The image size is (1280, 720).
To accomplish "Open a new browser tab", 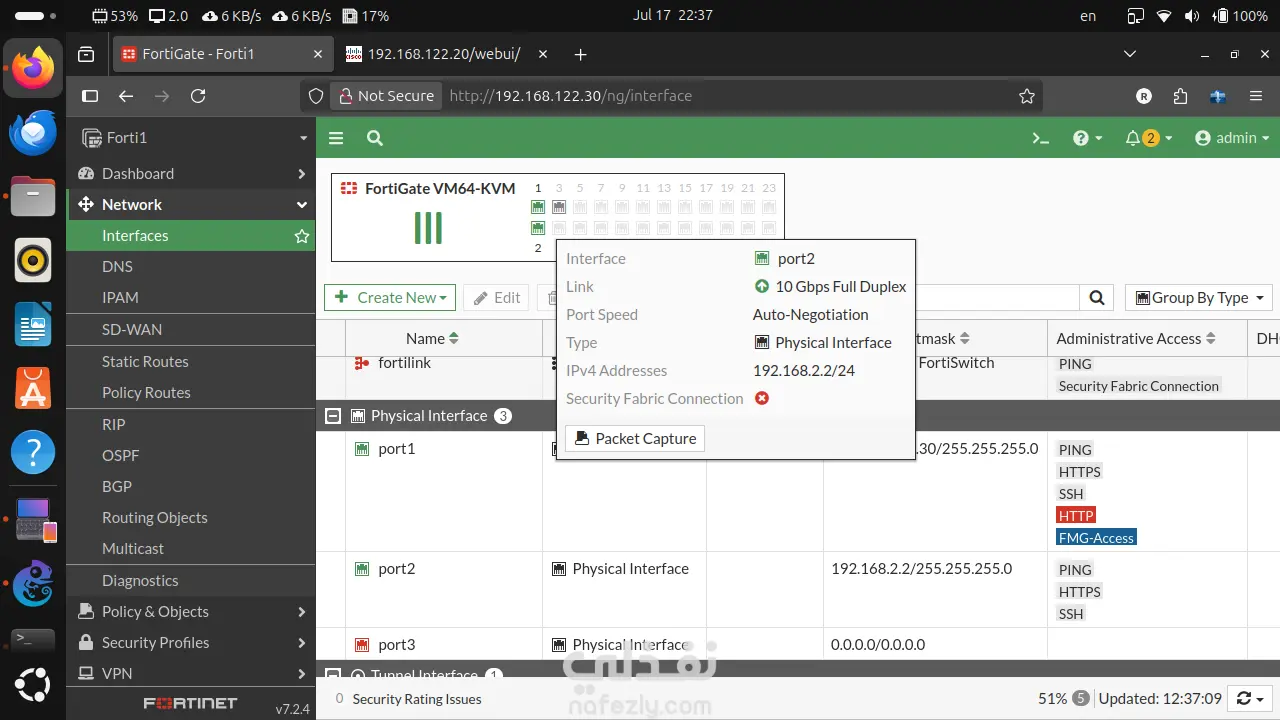I will (x=580, y=54).
